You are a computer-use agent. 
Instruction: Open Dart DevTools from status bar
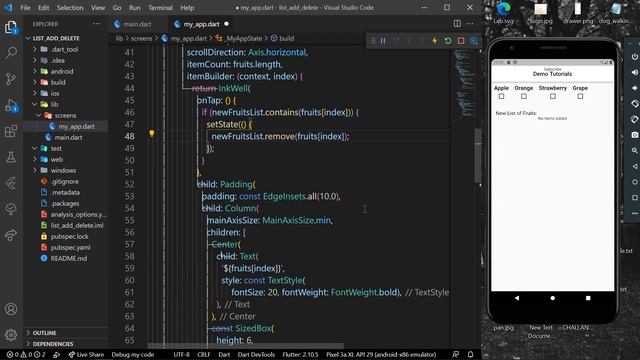256,354
